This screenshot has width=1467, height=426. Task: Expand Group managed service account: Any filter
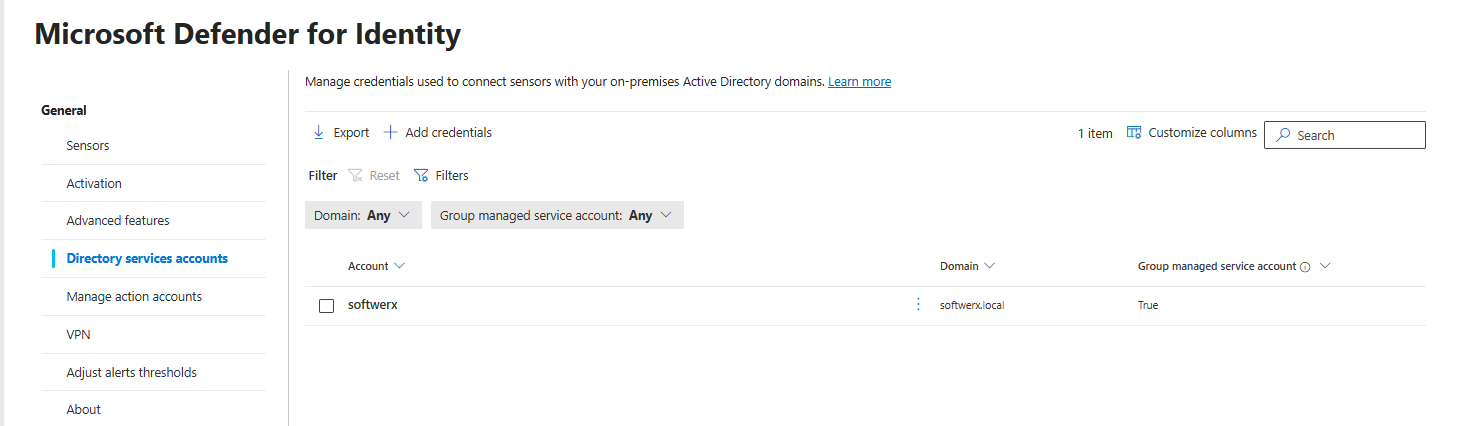[x=557, y=215]
